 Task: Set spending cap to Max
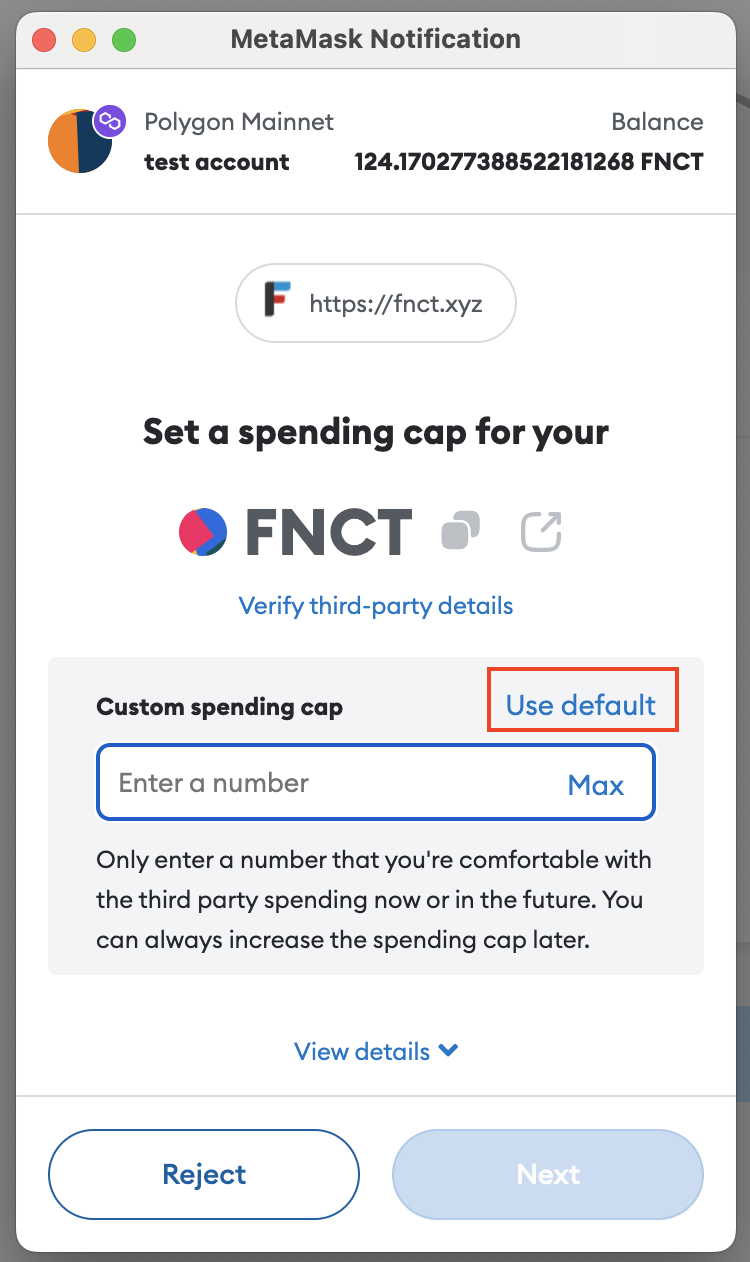596,785
